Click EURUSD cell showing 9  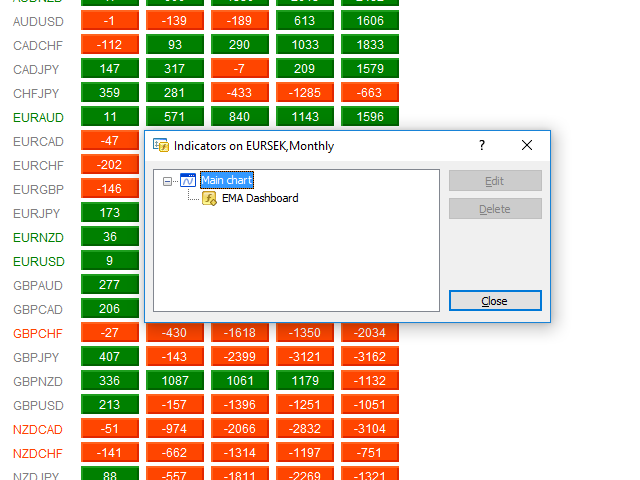coord(110,261)
